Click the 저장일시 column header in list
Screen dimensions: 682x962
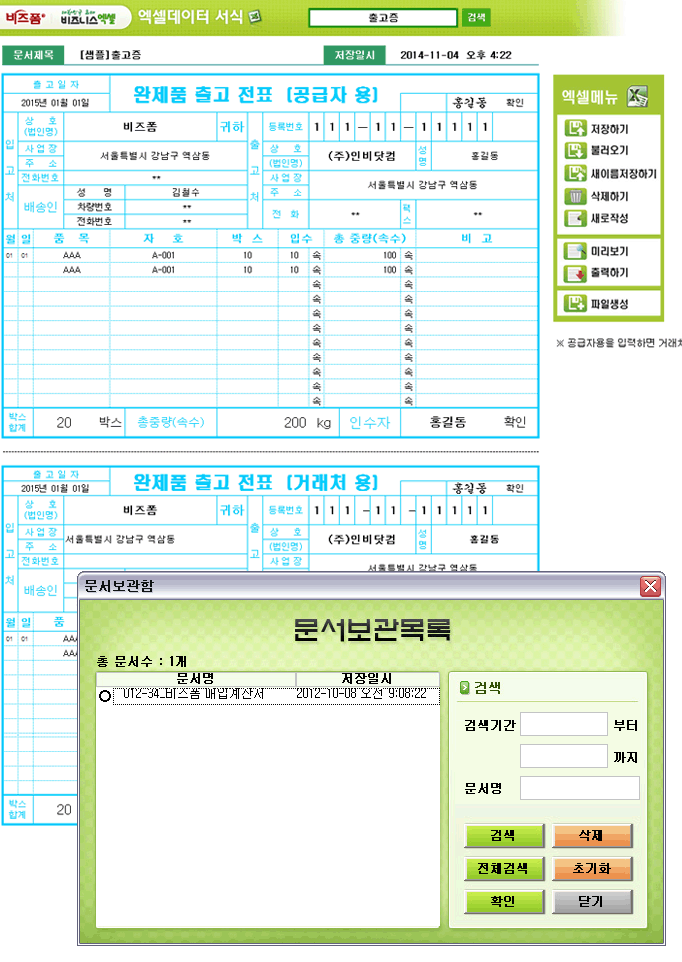pyautogui.click(x=367, y=679)
